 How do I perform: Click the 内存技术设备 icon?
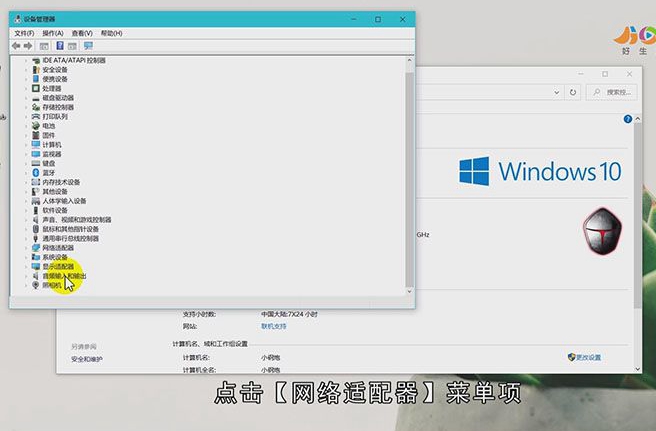click(36, 182)
